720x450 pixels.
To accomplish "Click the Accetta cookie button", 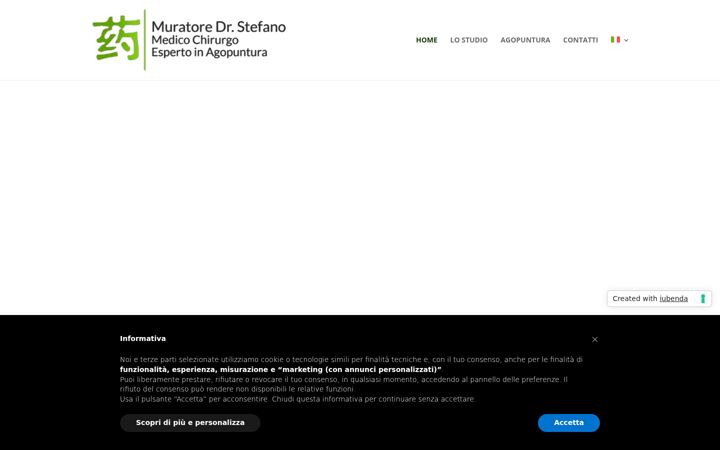I will click(x=568, y=422).
